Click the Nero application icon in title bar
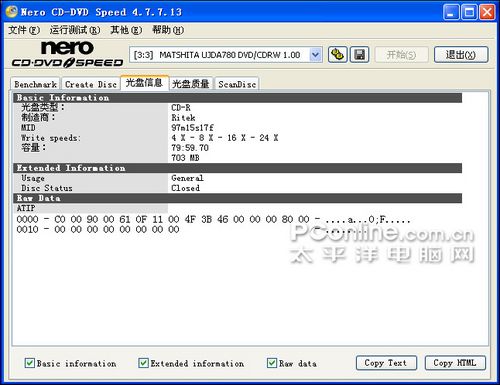The image size is (500, 385). (x=11, y=12)
